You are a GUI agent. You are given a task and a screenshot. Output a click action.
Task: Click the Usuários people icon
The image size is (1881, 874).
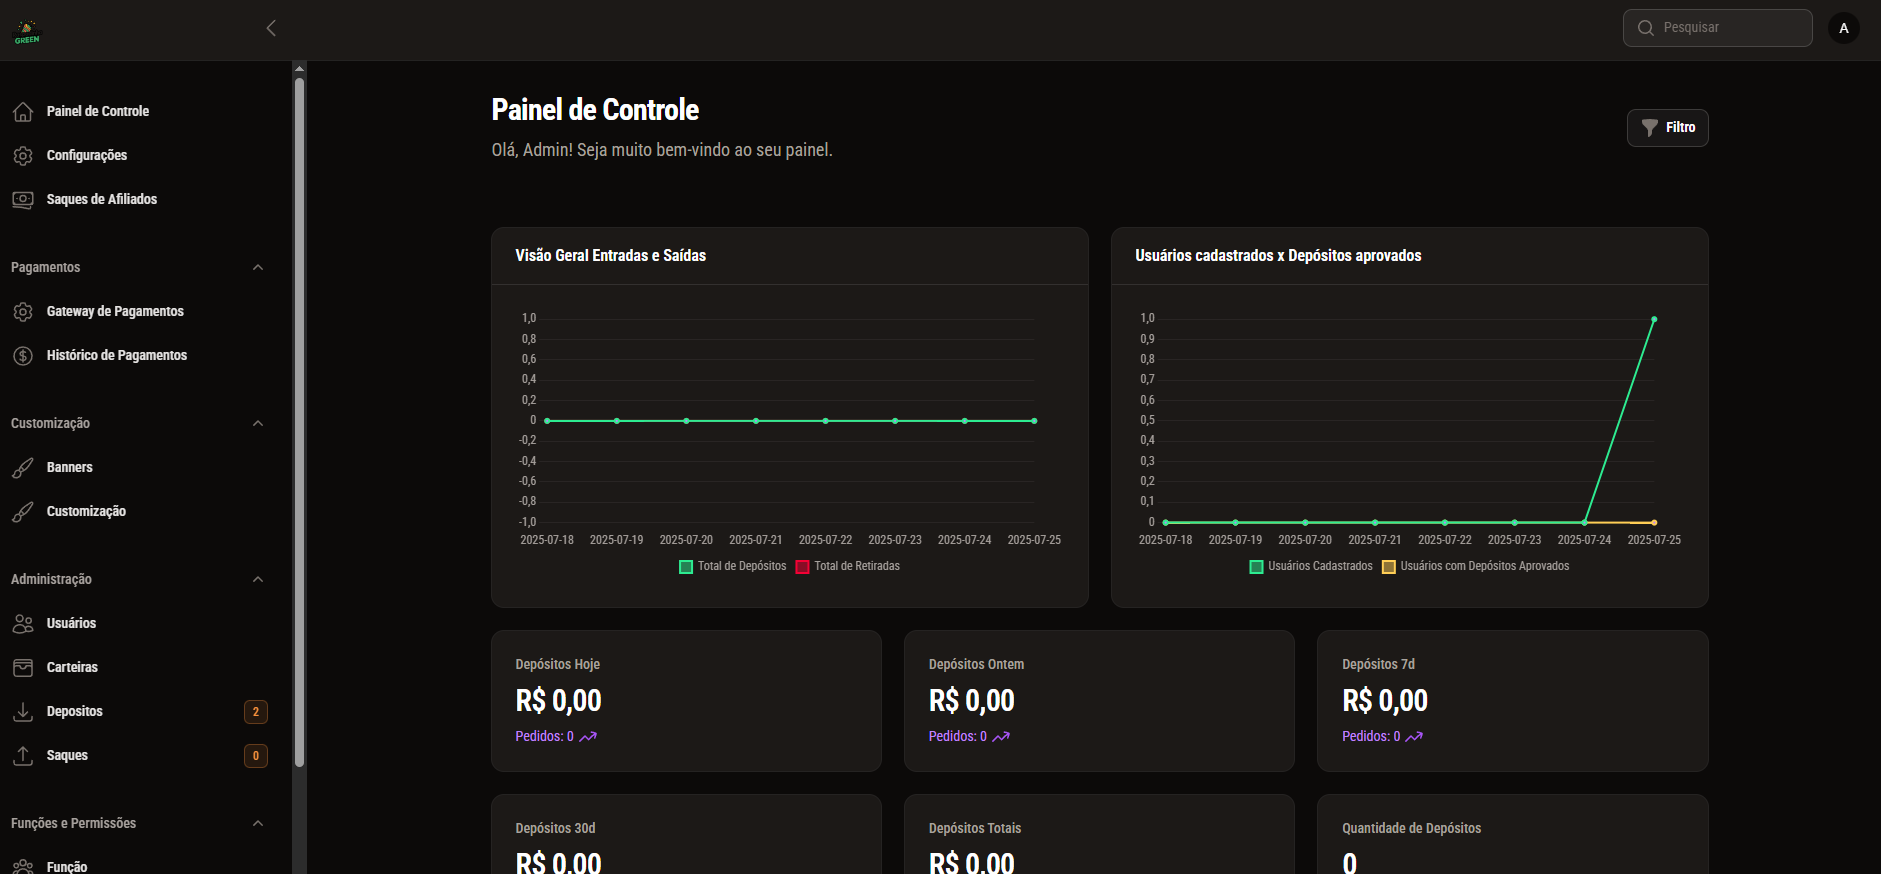(x=23, y=624)
